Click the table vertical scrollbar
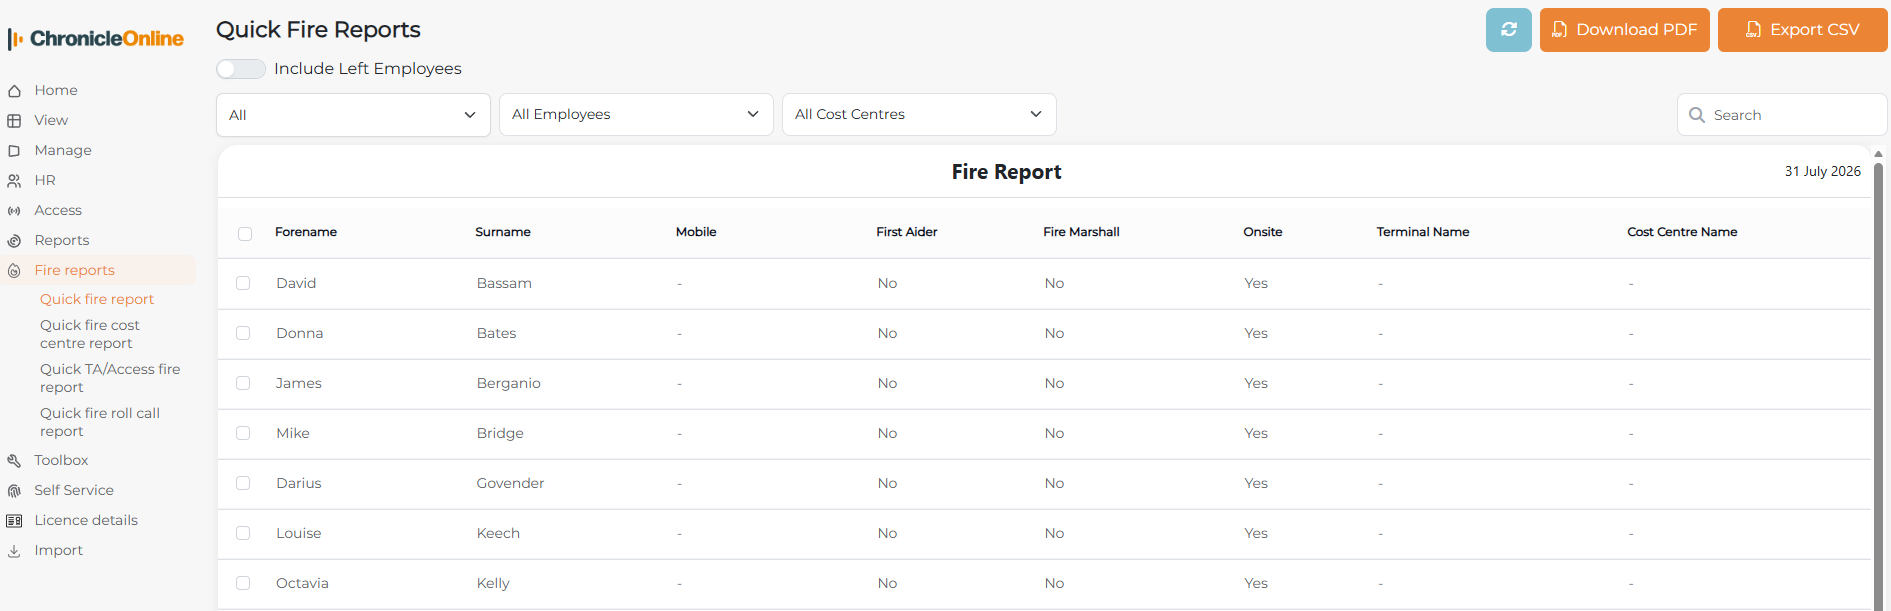This screenshot has height=611, width=1891. point(1878,385)
